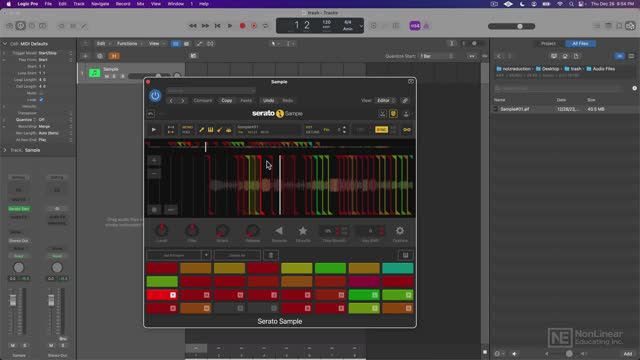Select the pencil cue edit tool

[201, 130]
